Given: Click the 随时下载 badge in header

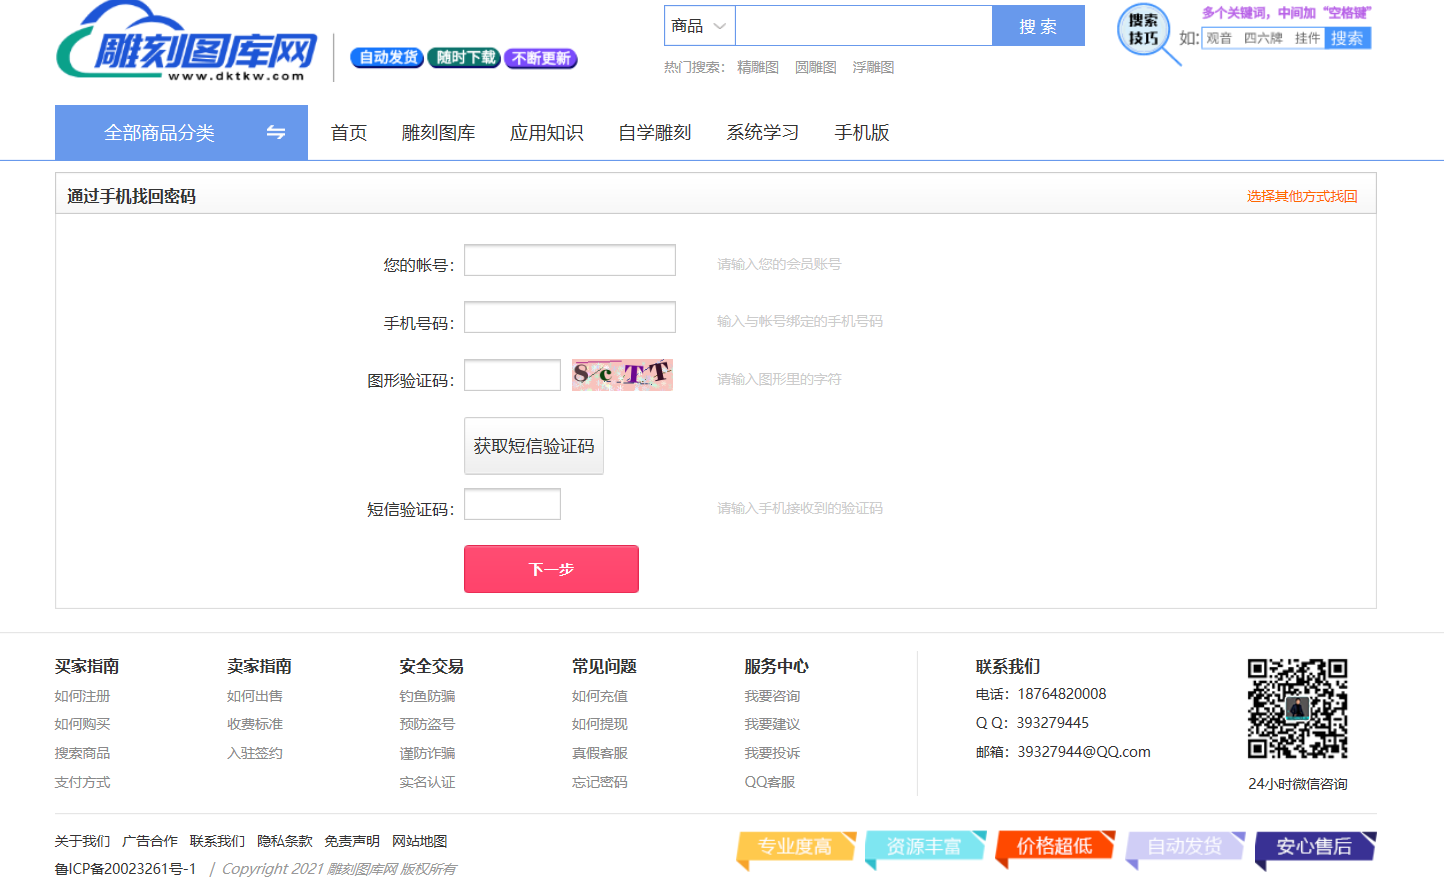Looking at the screenshot, I should 464,58.
